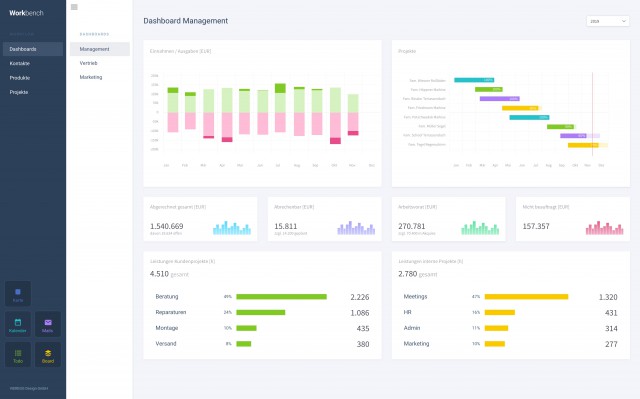640x399 pixels.
Task: Click the Workbench logo
Action: click(26, 13)
